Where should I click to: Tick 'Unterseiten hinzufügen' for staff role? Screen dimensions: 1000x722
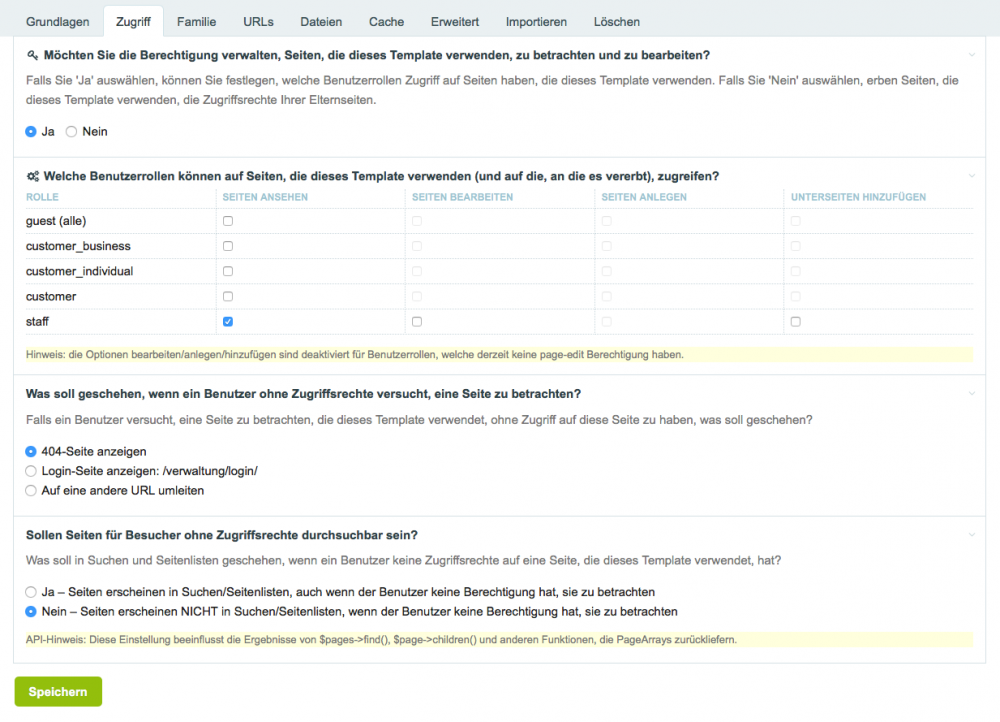click(x=796, y=322)
